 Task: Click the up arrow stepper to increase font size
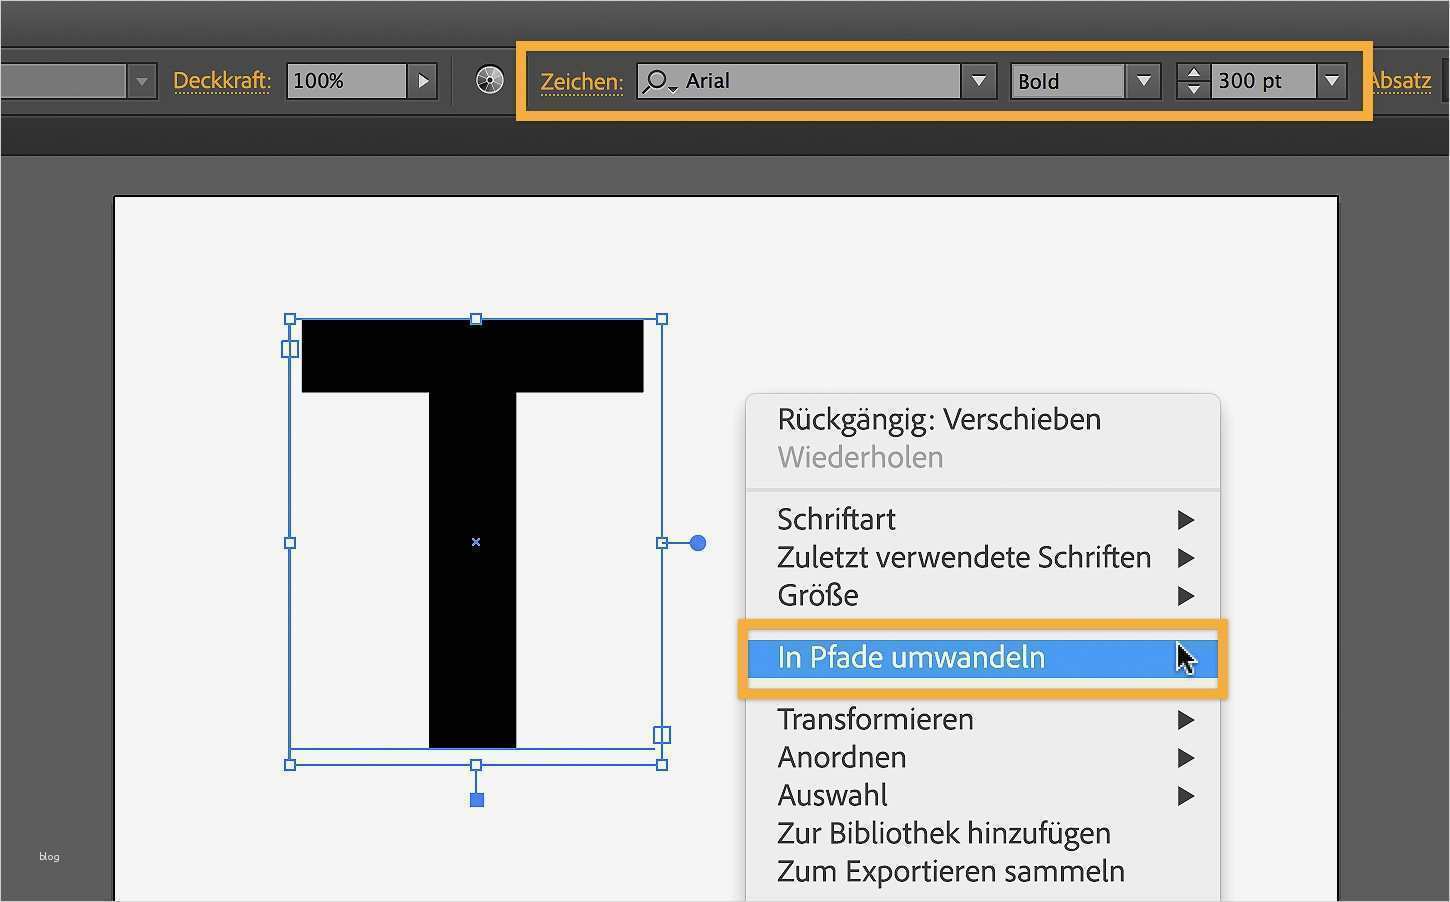(1192, 71)
